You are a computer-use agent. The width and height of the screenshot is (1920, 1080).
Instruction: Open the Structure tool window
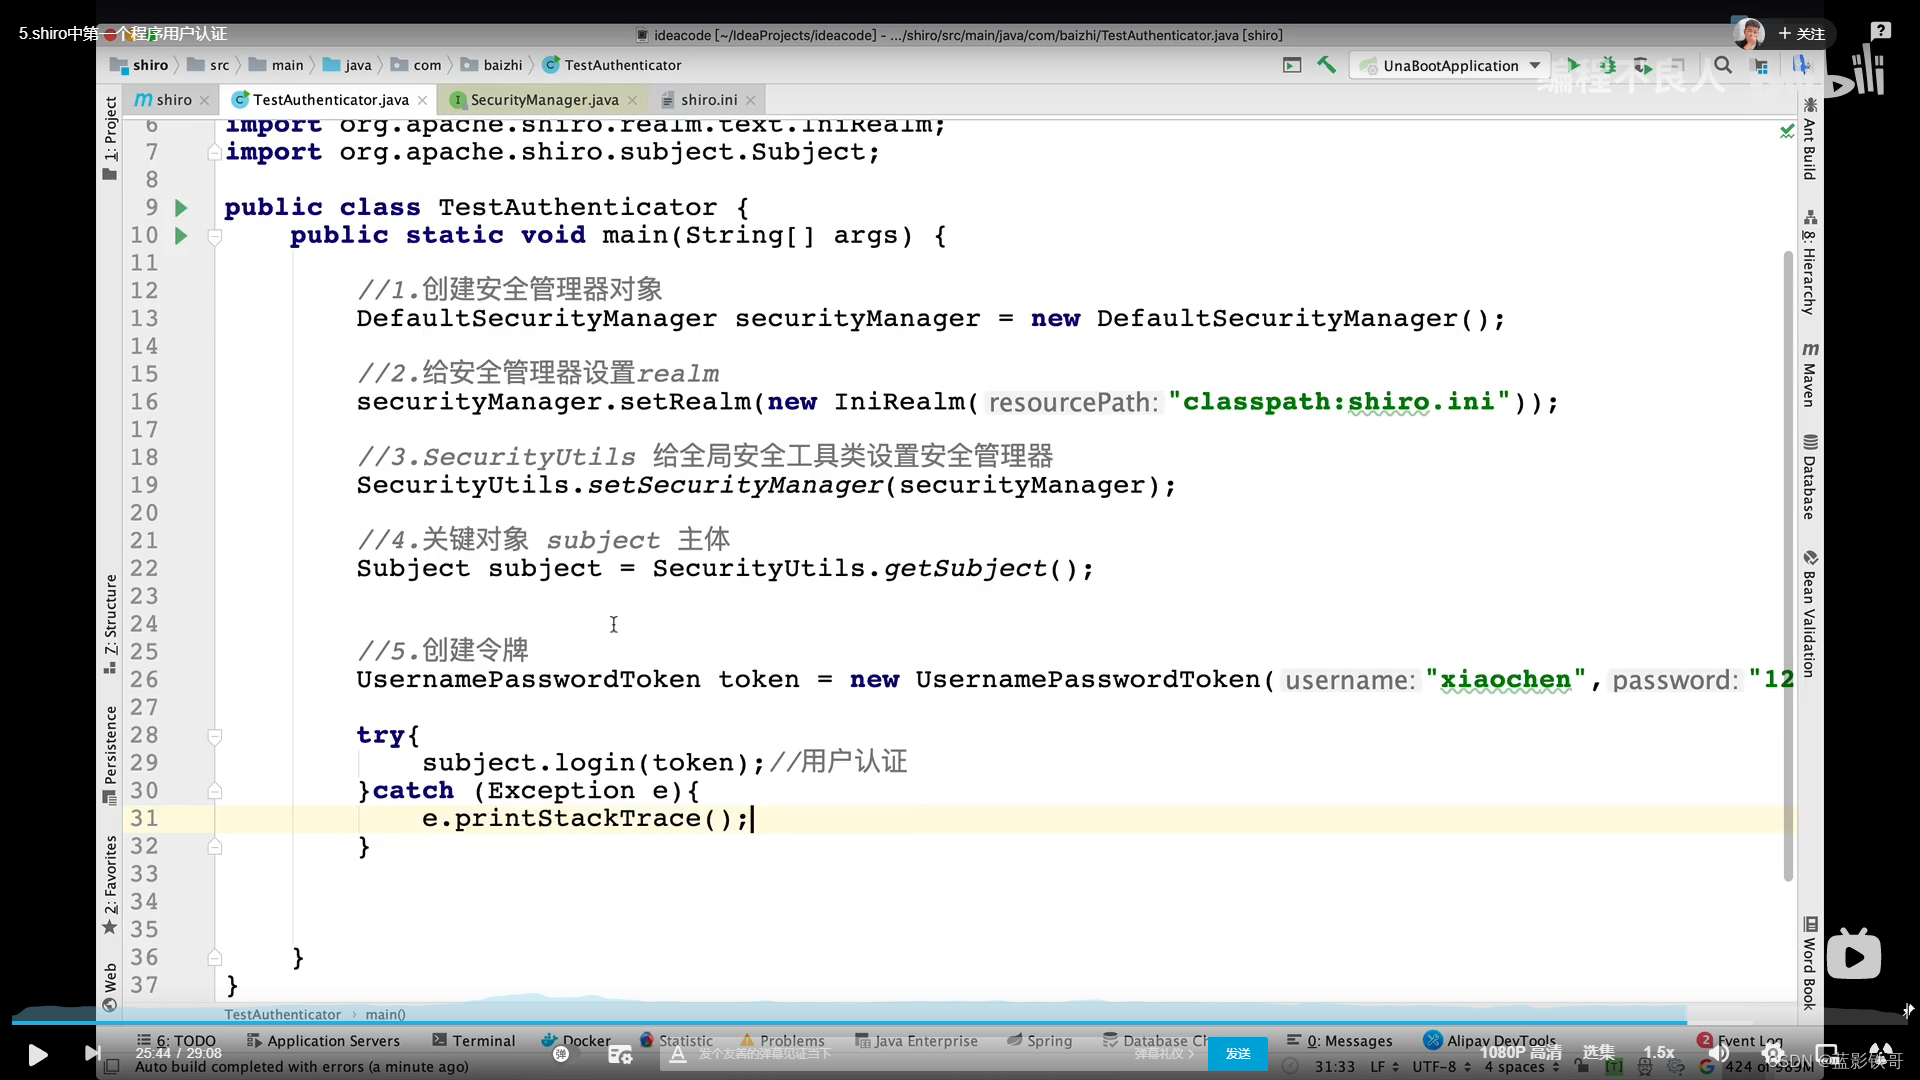[110, 624]
